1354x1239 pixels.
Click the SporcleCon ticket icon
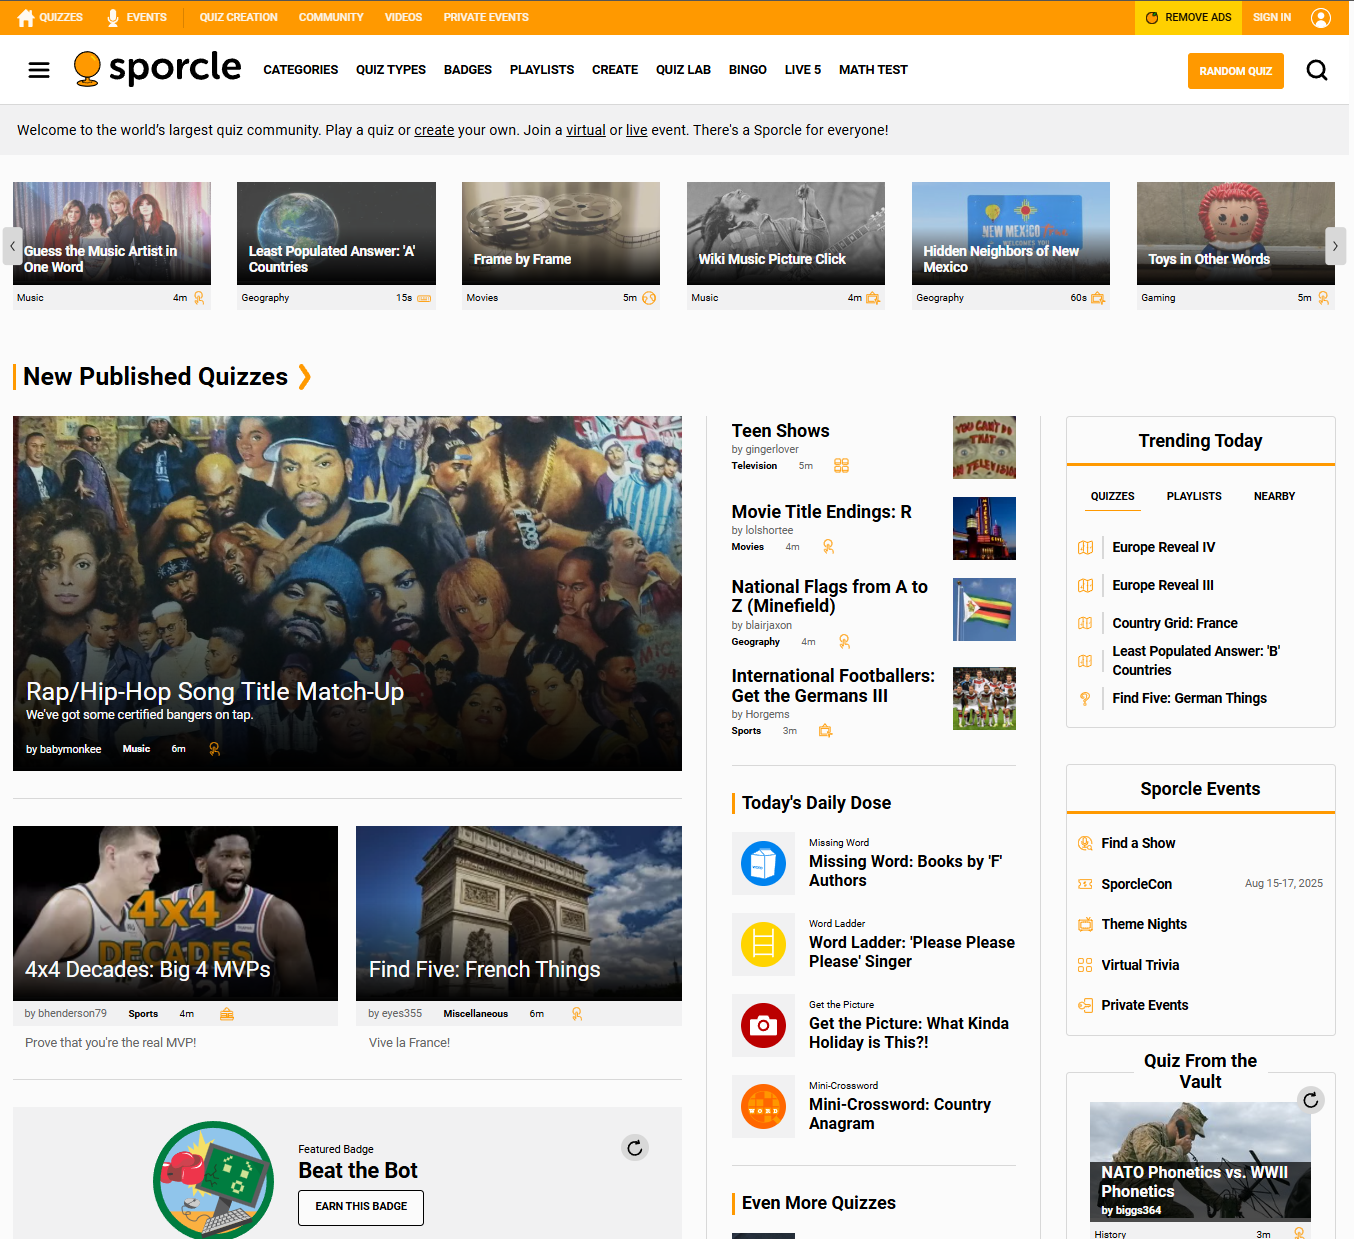pyautogui.click(x=1085, y=884)
